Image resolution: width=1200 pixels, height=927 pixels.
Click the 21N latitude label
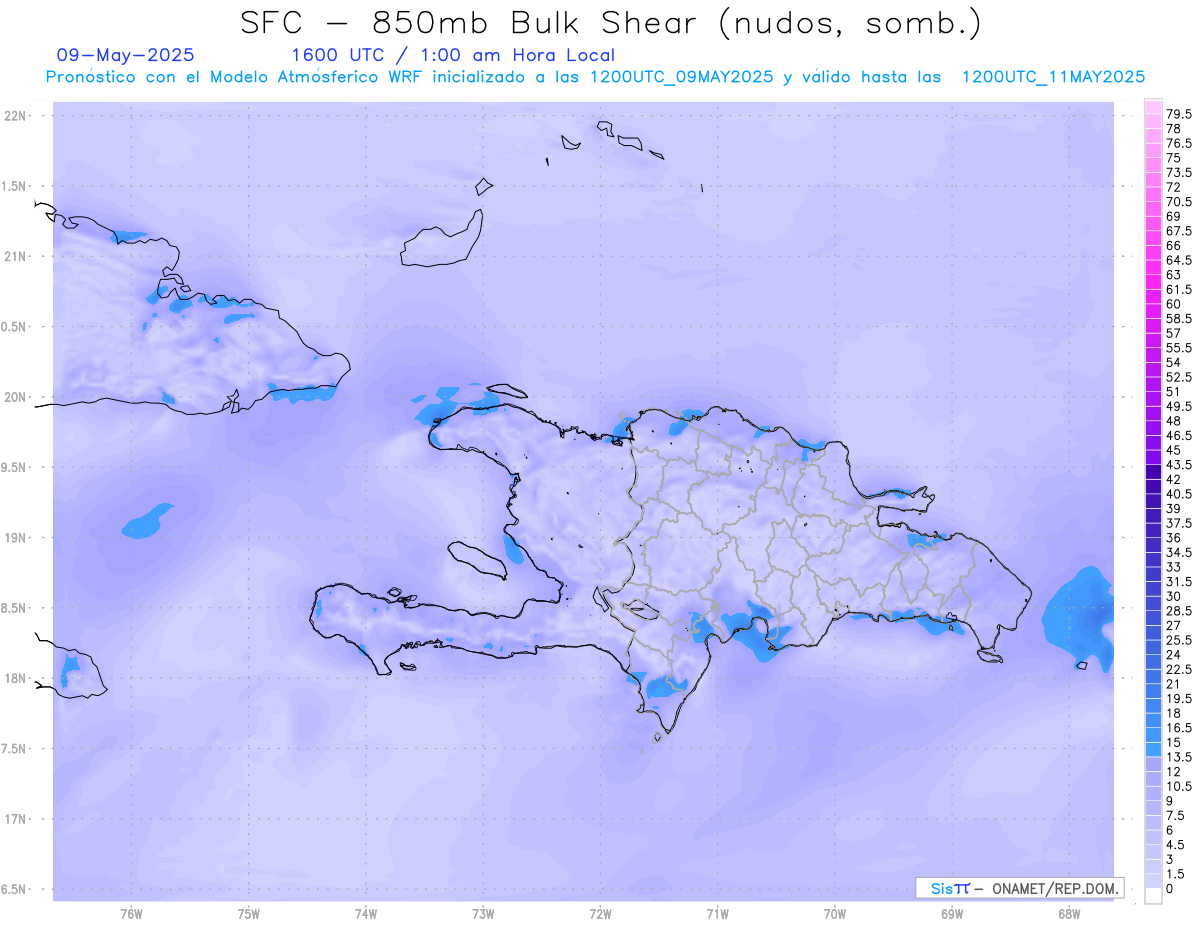[16, 256]
